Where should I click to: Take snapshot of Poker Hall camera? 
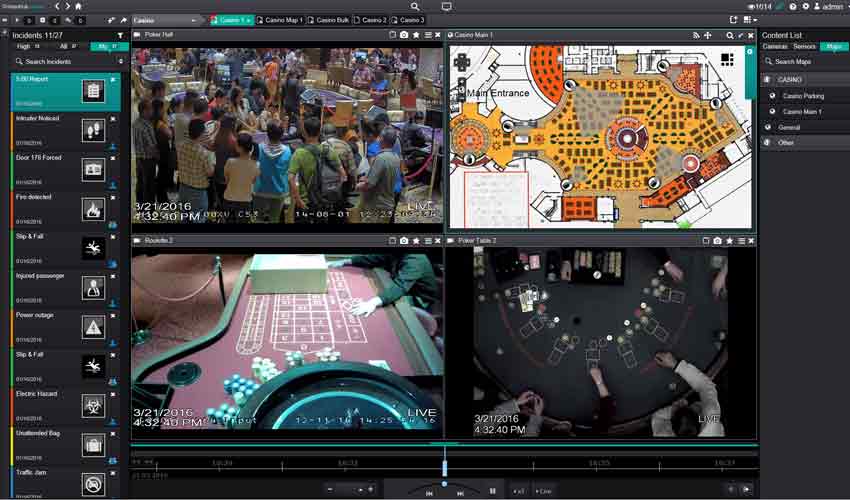(403, 35)
